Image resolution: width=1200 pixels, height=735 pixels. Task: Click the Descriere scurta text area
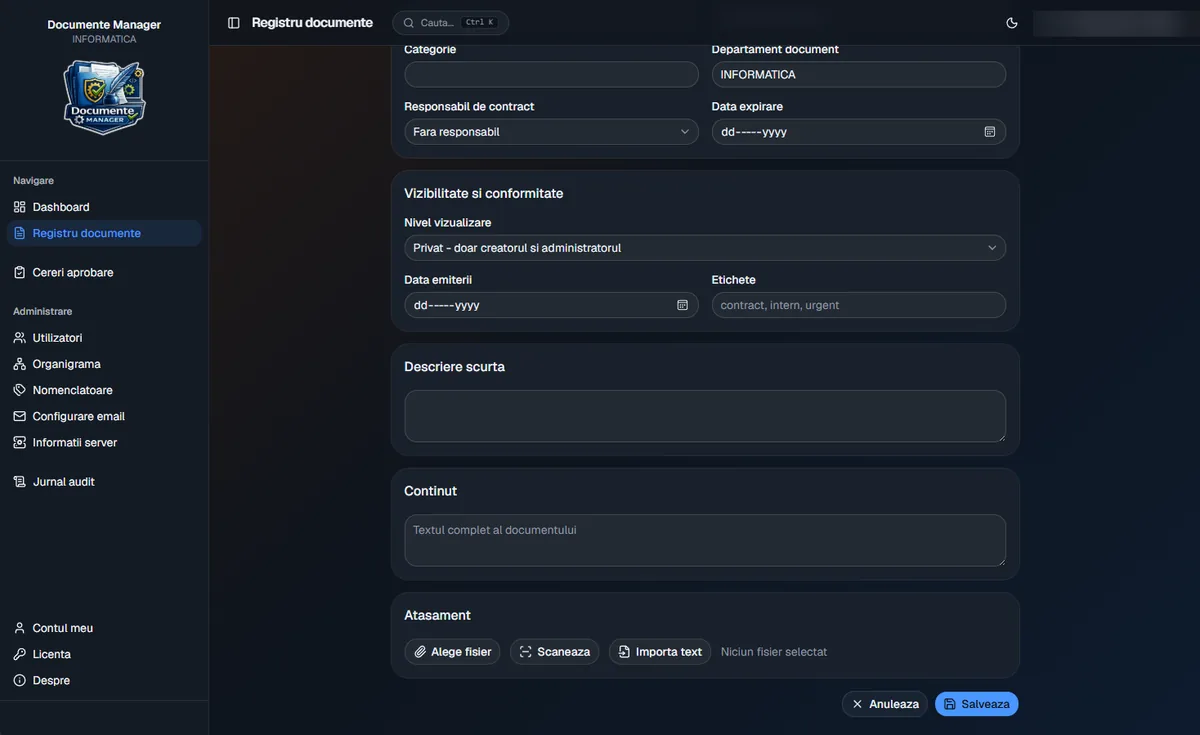[705, 416]
